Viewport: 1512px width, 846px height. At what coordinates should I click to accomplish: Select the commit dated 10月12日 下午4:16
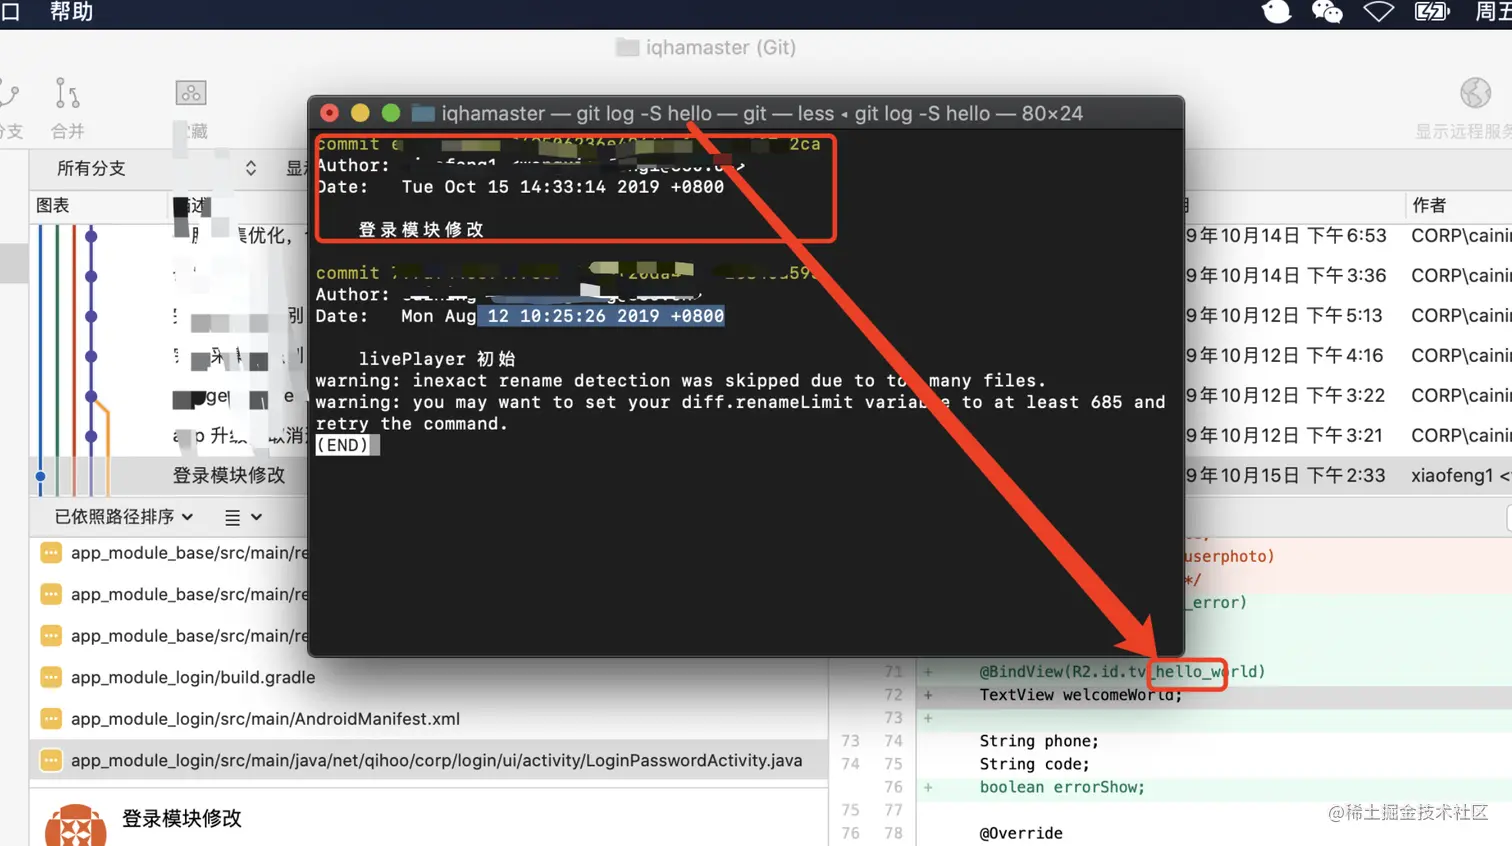(1285, 356)
